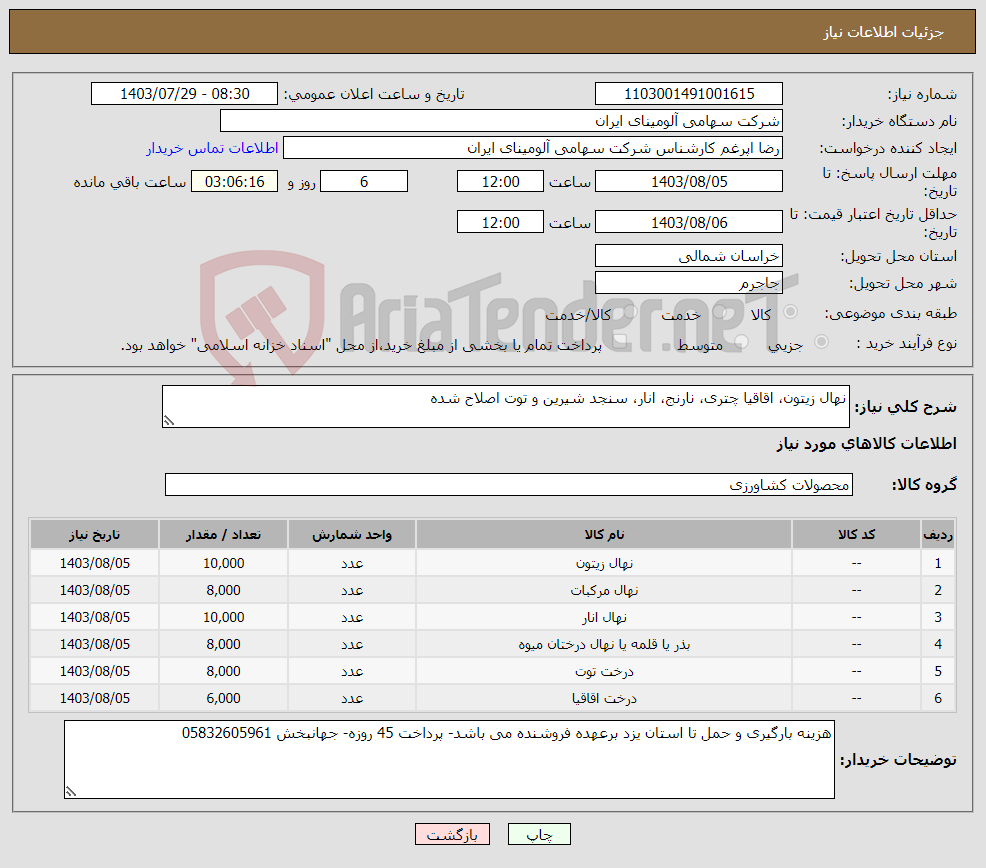This screenshot has width=986, height=868.
Task: Click the تاریخ نیاز column header
Action: tap(94, 535)
